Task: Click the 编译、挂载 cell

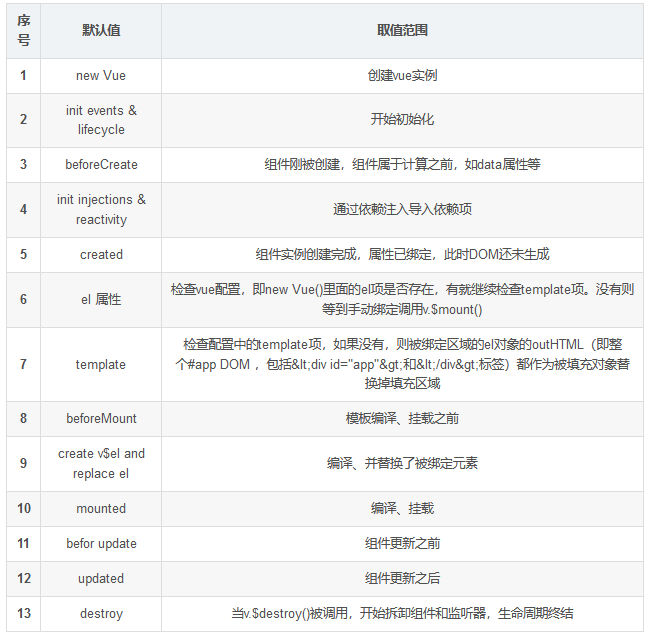Action: [x=402, y=509]
